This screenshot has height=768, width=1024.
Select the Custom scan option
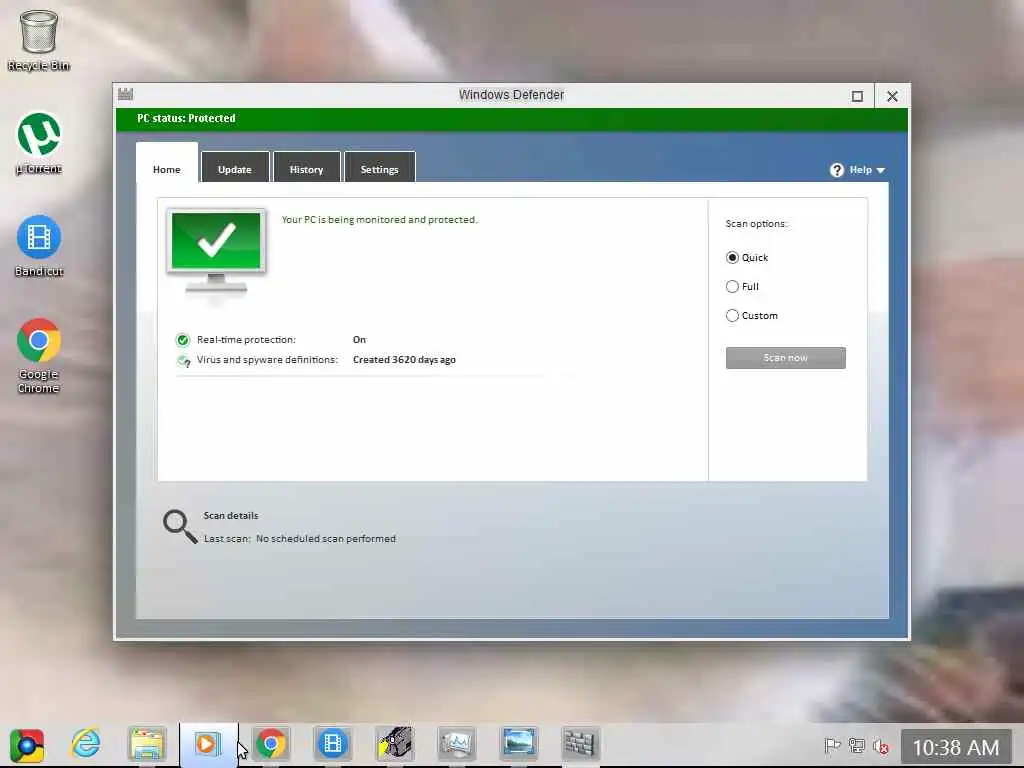752,316
